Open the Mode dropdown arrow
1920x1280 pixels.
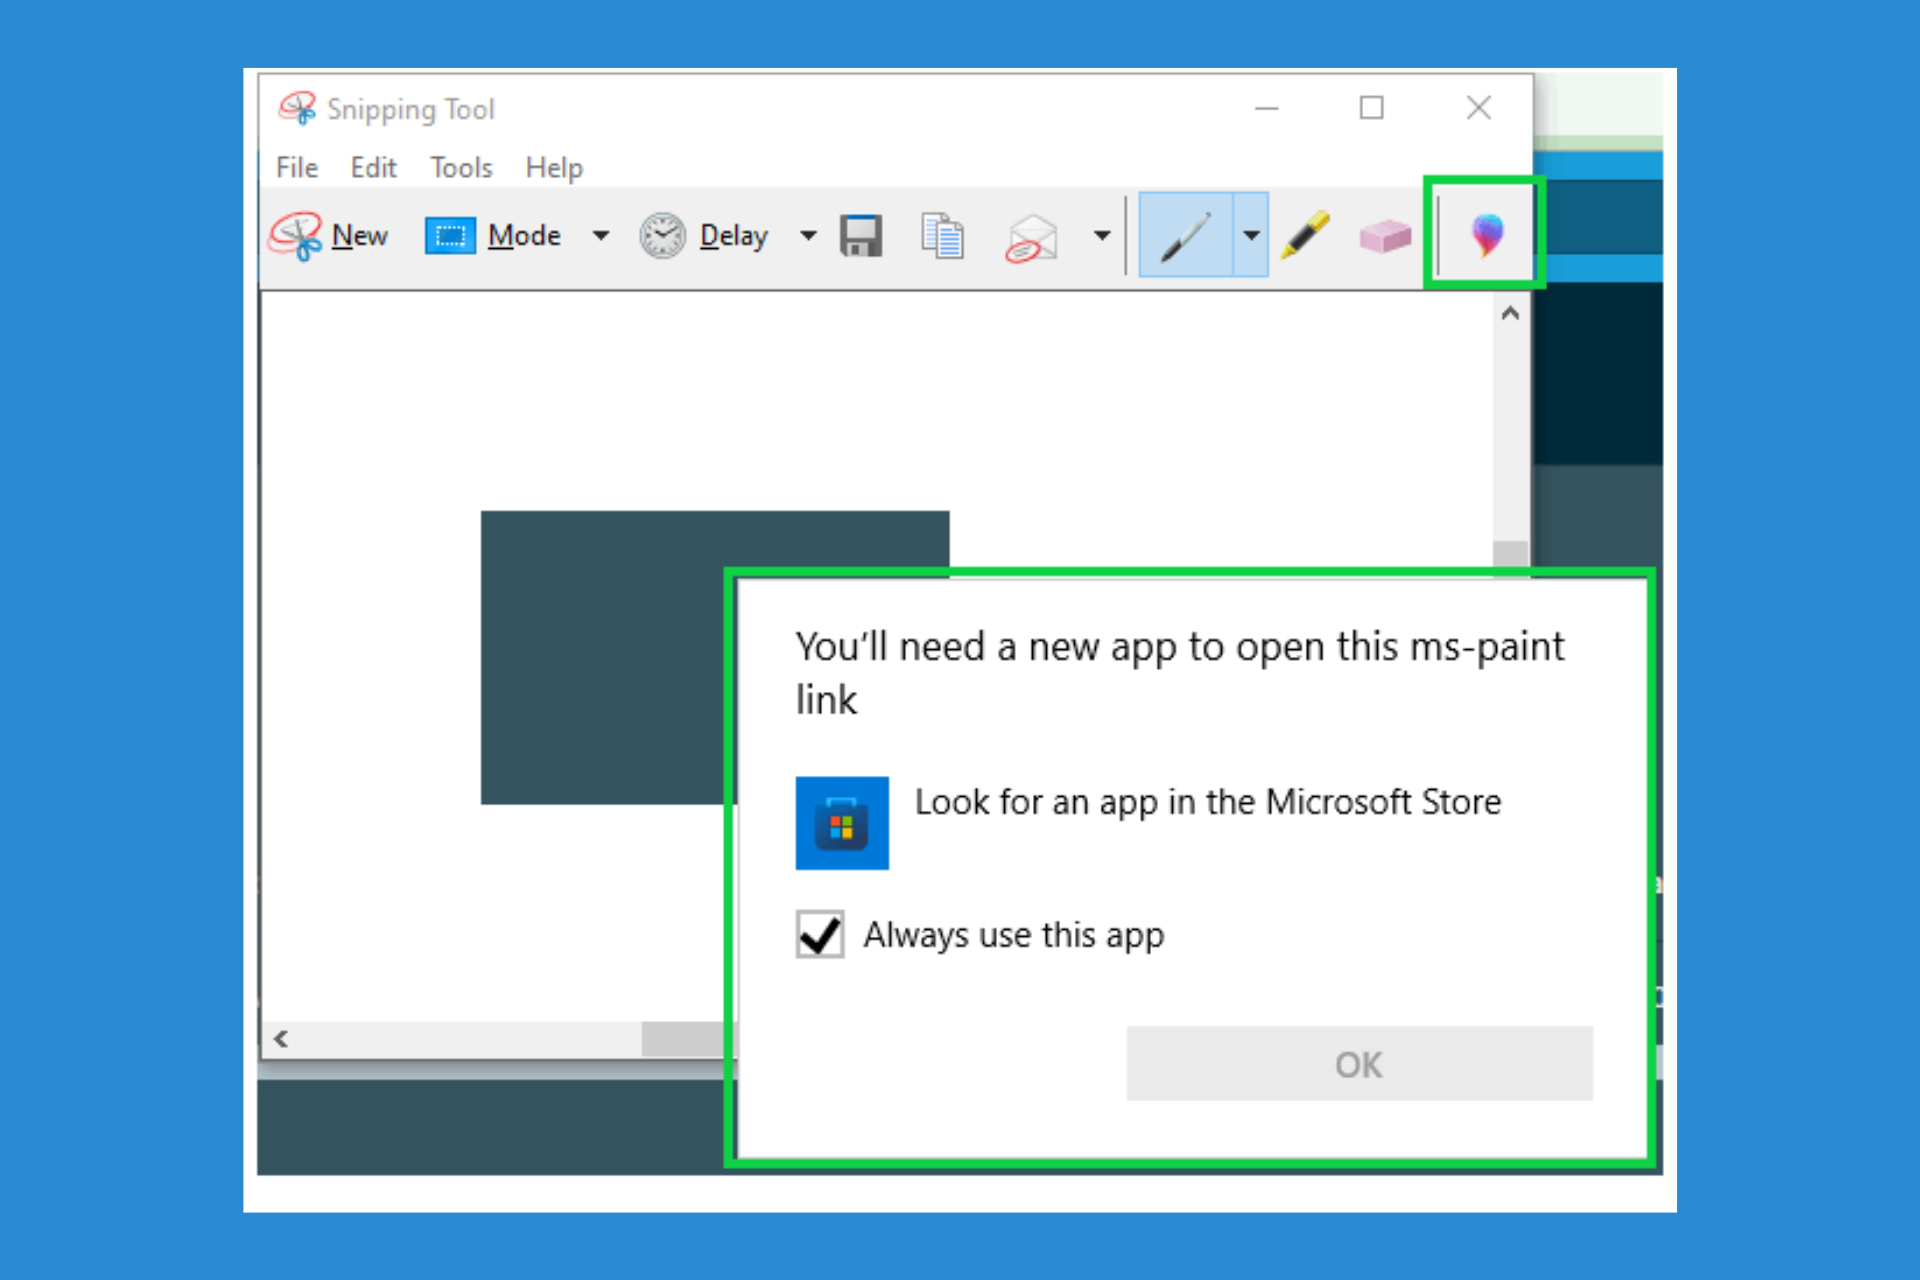[600, 236]
